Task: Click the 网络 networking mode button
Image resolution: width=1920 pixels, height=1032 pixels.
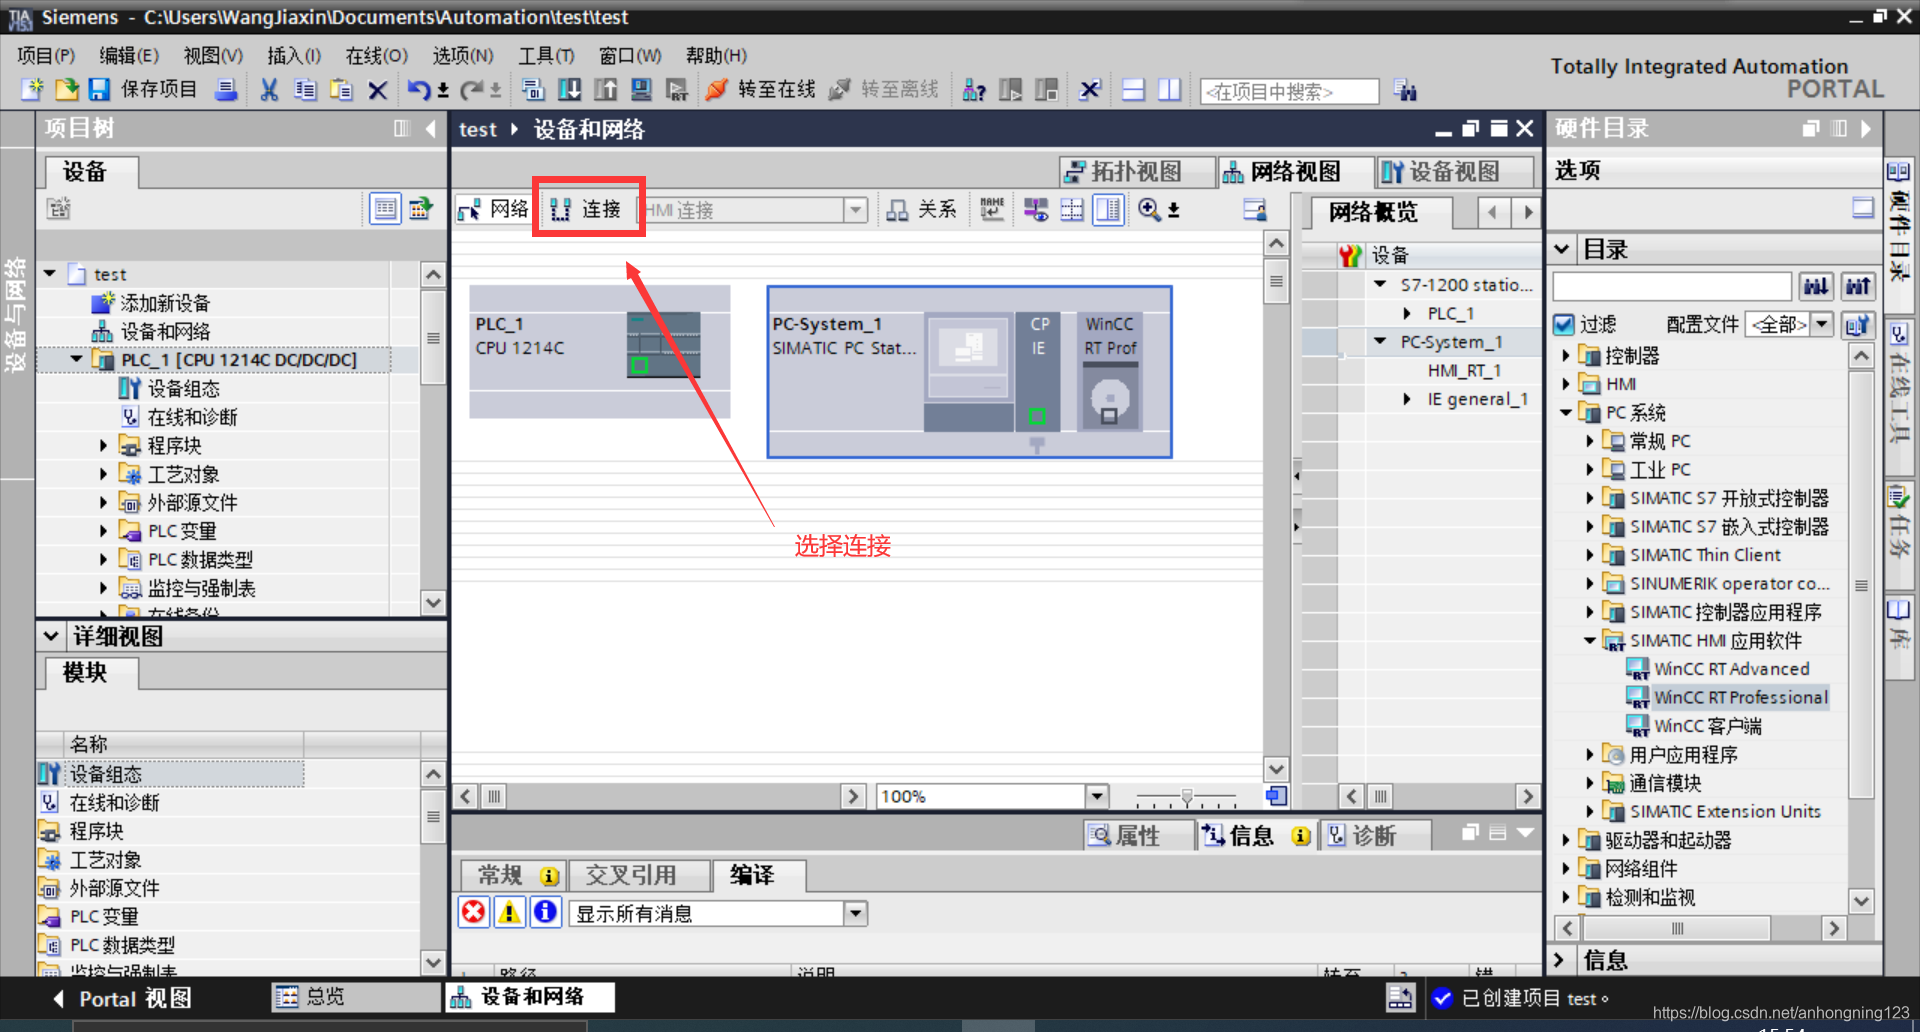Action: 494,210
